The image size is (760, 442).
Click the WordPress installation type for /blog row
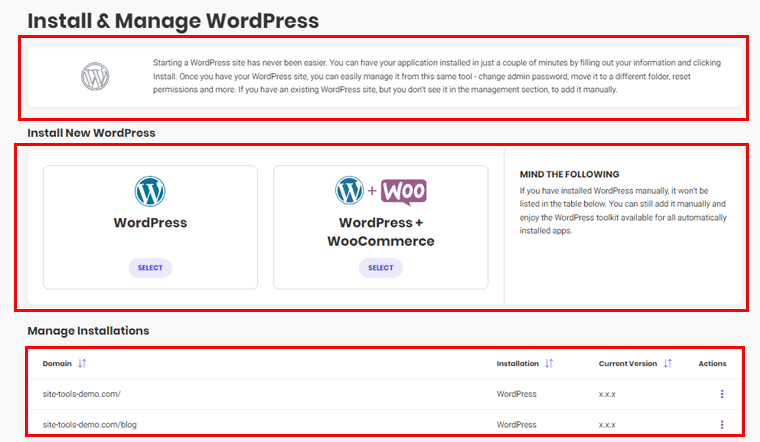pyautogui.click(x=516, y=425)
